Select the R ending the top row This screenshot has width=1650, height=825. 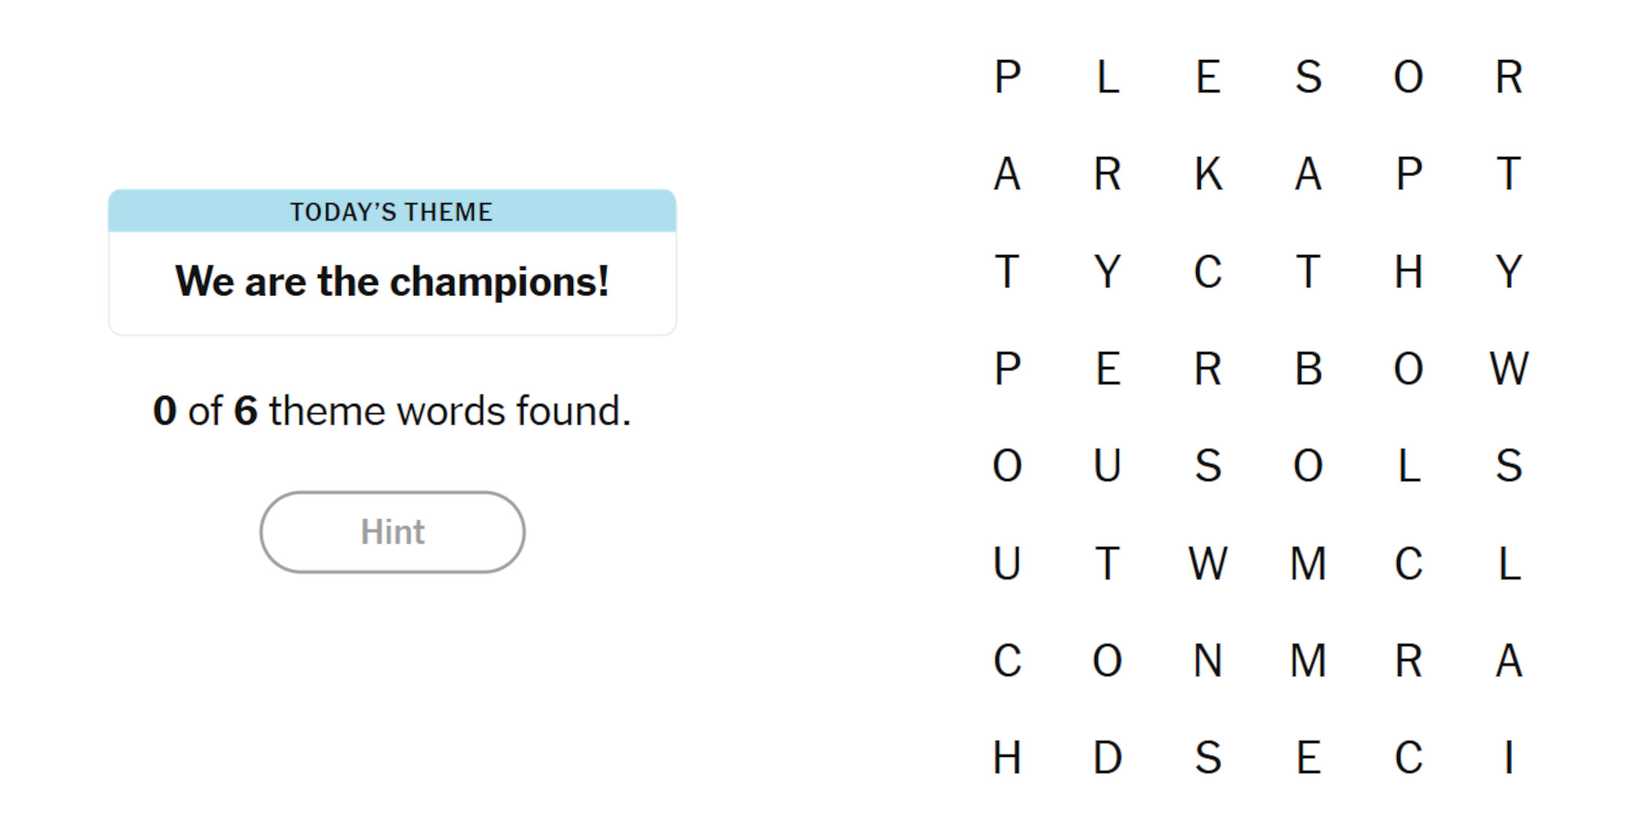coord(1509,77)
